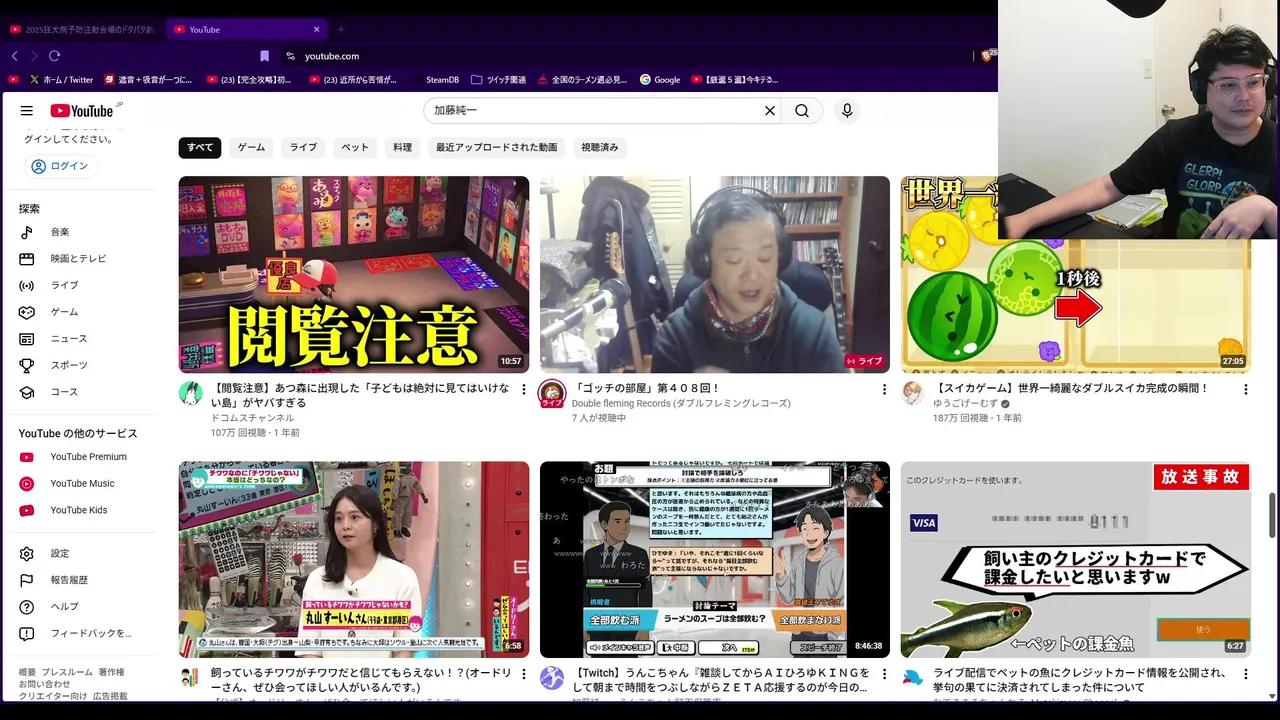Open more options for ゴッチの部屋 video
The width and height of the screenshot is (1280, 720).
click(x=884, y=389)
